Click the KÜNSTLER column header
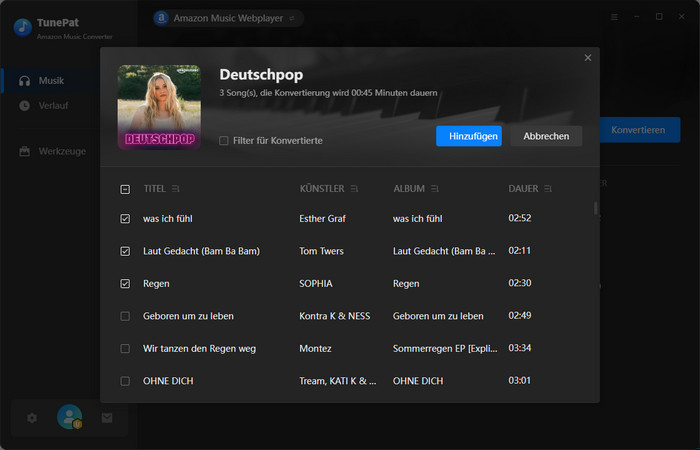Viewport: 700px width, 450px height. click(x=322, y=189)
